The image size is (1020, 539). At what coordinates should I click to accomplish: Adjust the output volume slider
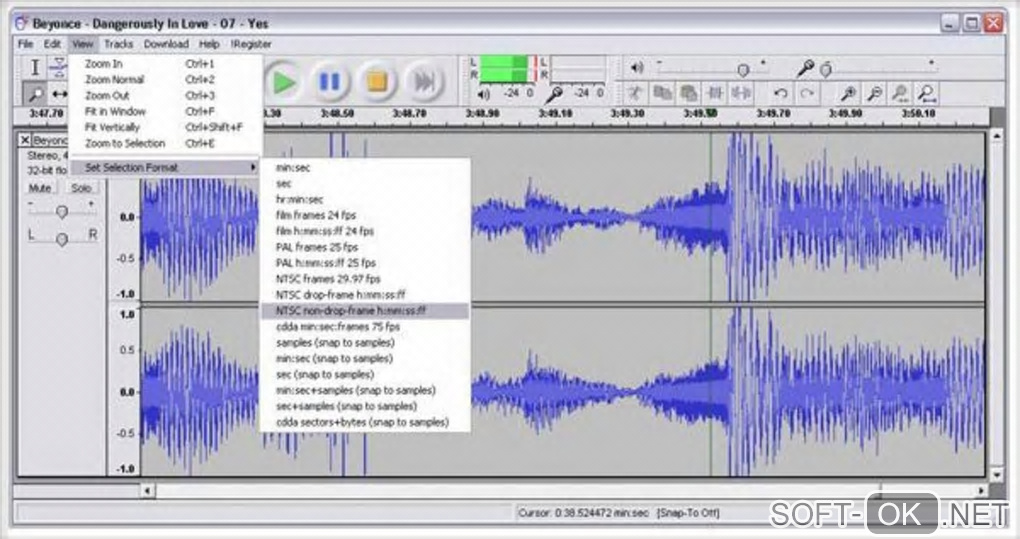[x=712, y=68]
